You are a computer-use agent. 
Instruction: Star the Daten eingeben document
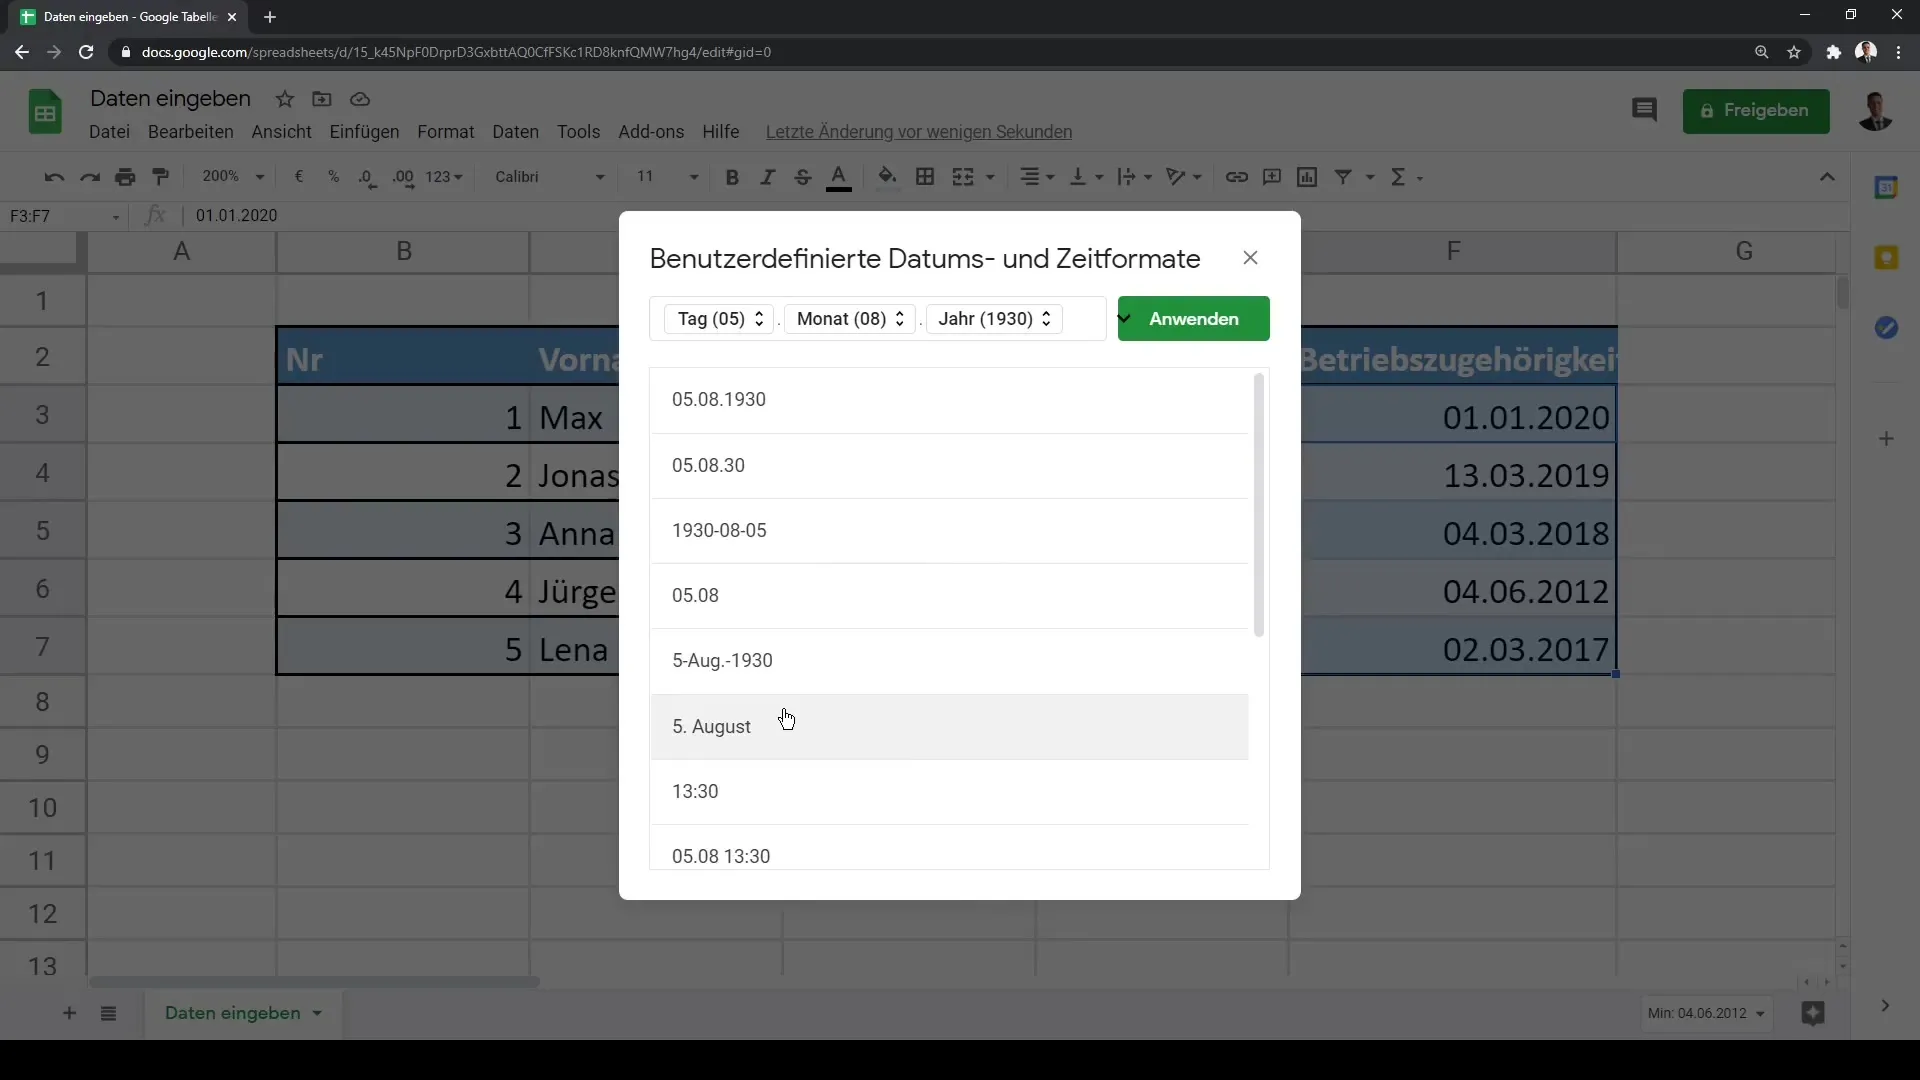click(x=285, y=99)
